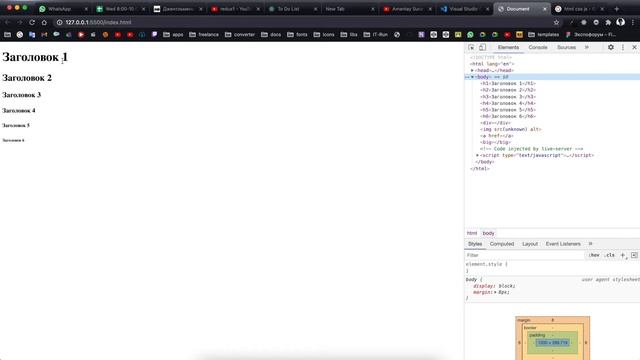Toggle the .cls element classes panel

[x=610, y=255]
